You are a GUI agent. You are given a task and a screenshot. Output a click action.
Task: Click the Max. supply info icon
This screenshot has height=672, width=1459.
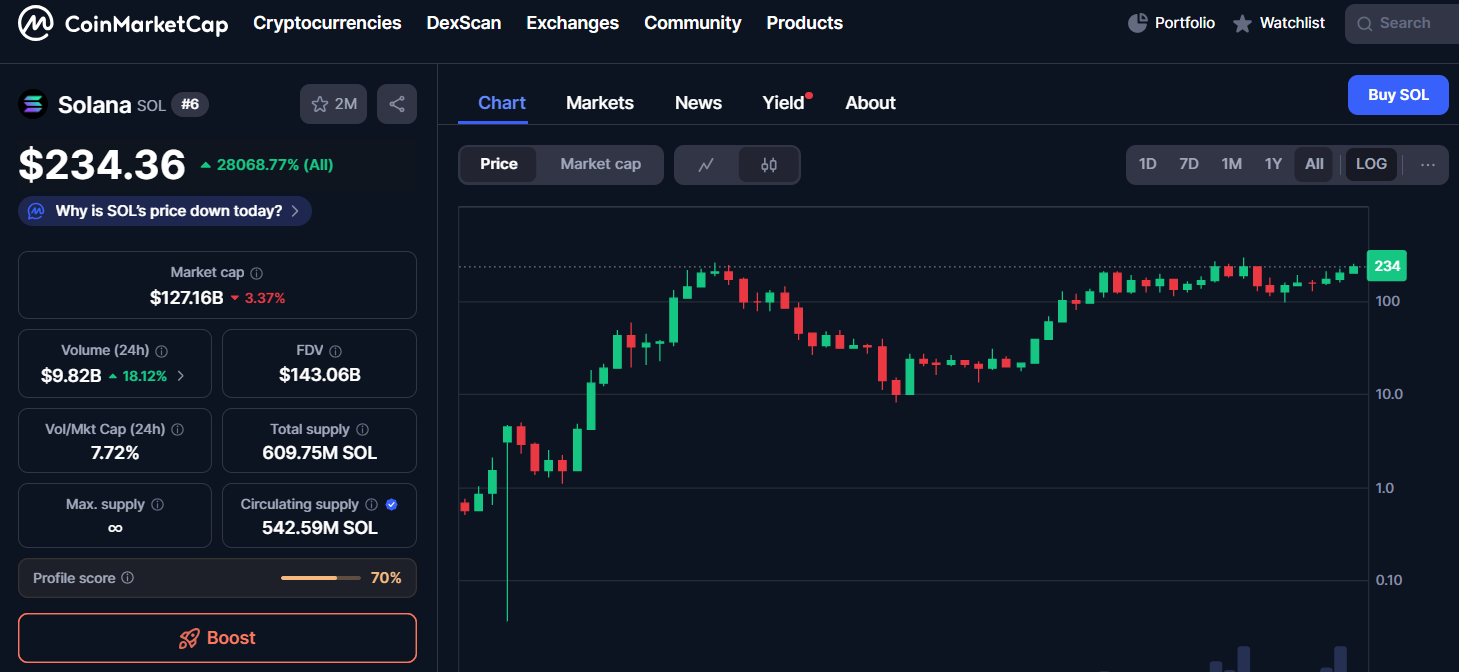[157, 505]
